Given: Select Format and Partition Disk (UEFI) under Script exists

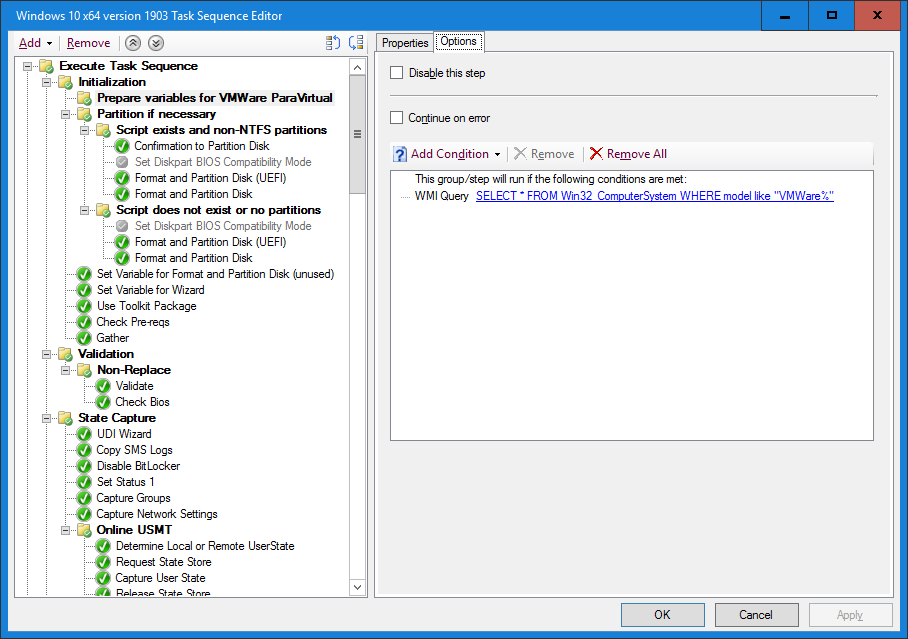Looking at the screenshot, I should point(210,178).
